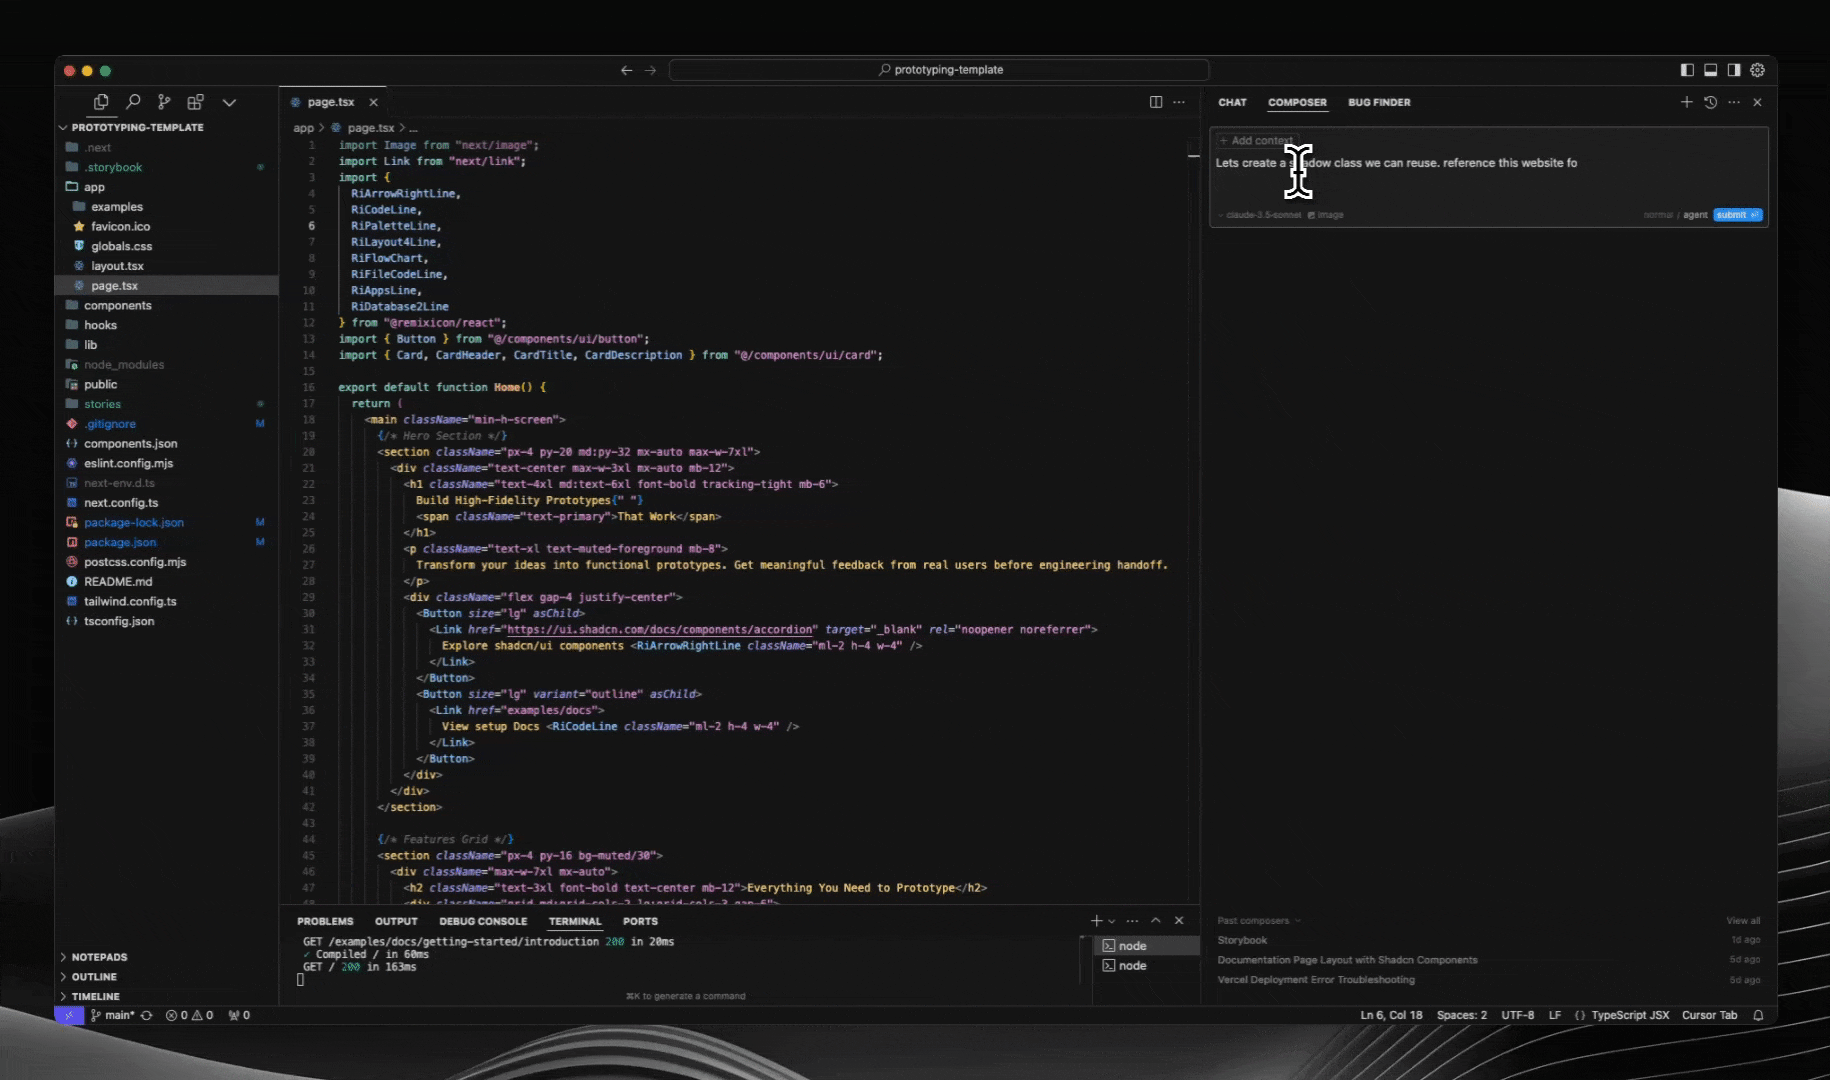Switch composer mode to agent
Screen dimensions: 1830x1080
click(x=1695, y=215)
